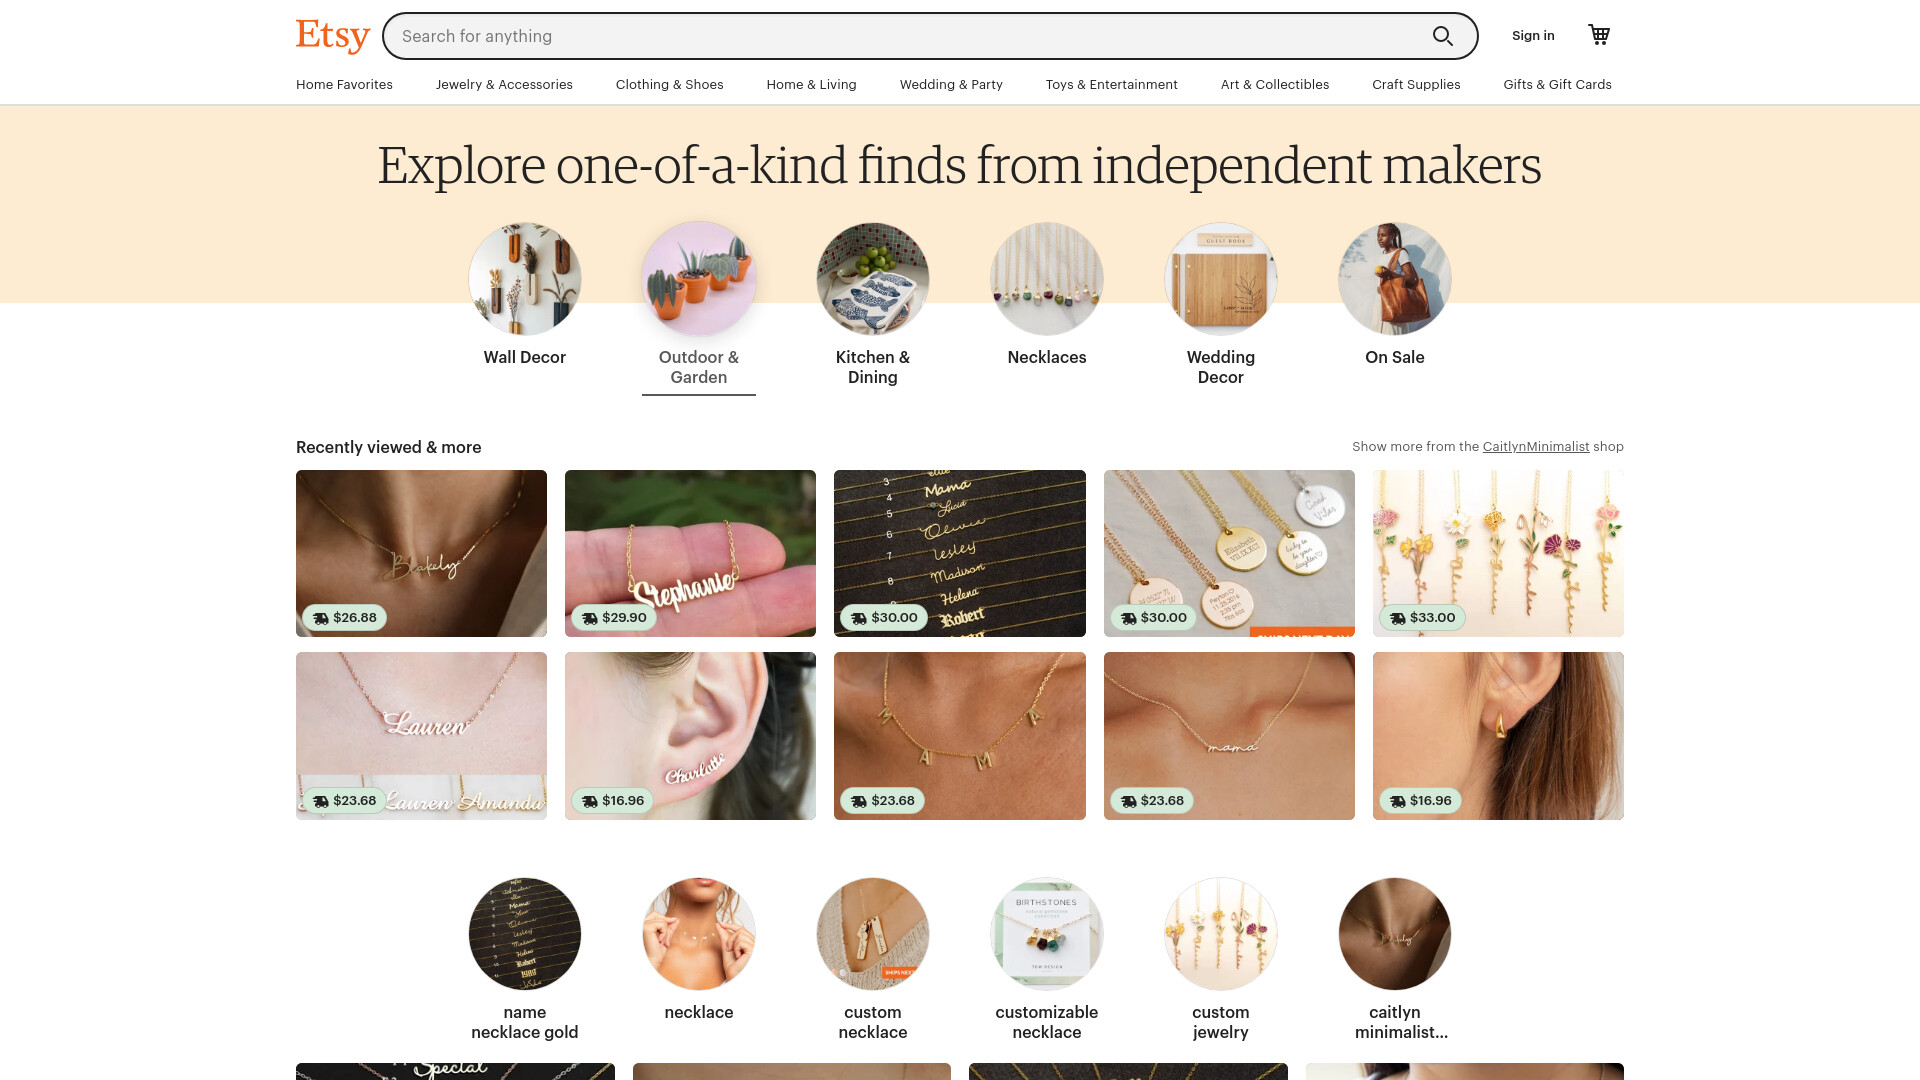Click the magnifying glass search icon
This screenshot has height=1080, width=1920.
[x=1442, y=36]
